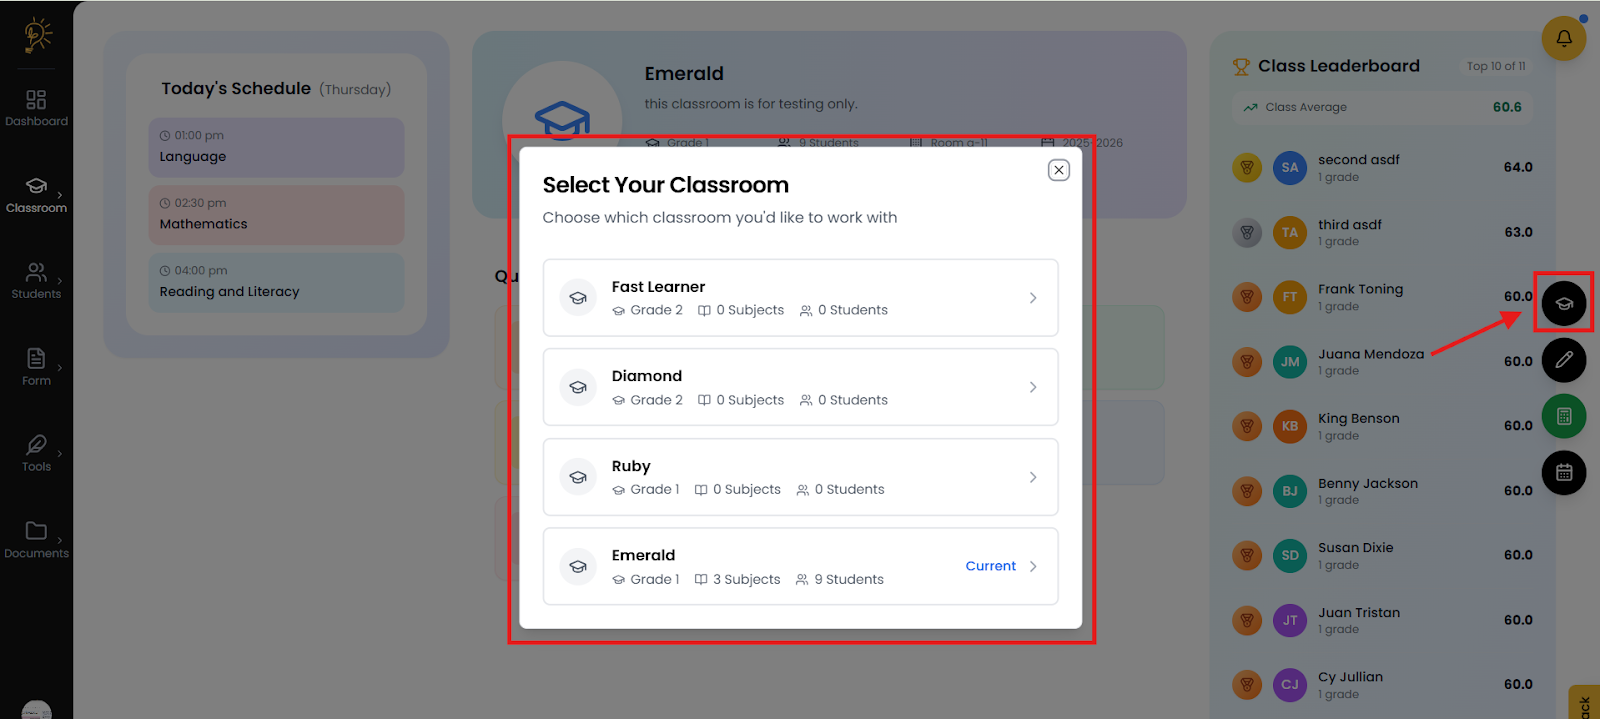This screenshot has width=1600, height=719.
Task: Click the trophy icon beside Class Leaderboard
Action: pos(1241,67)
